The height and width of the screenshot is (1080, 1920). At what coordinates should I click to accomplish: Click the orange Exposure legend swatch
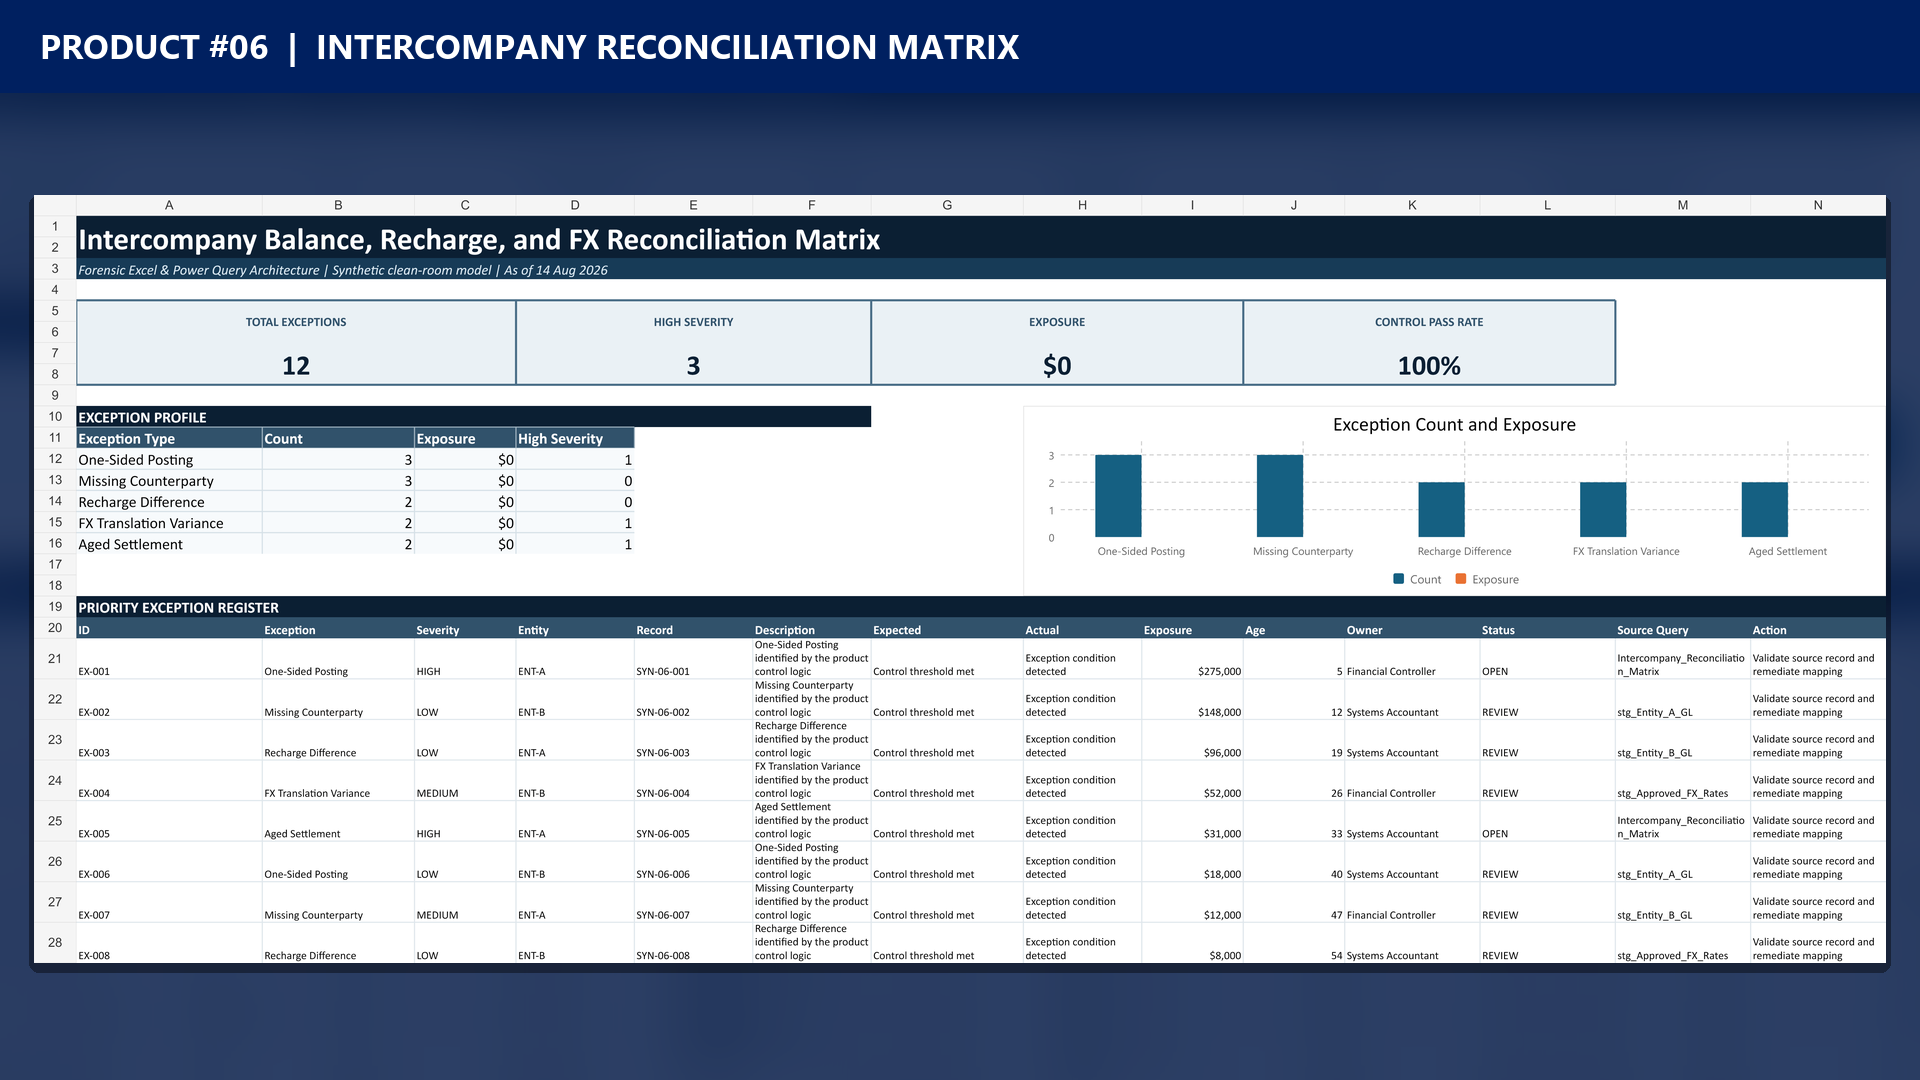point(1461,579)
